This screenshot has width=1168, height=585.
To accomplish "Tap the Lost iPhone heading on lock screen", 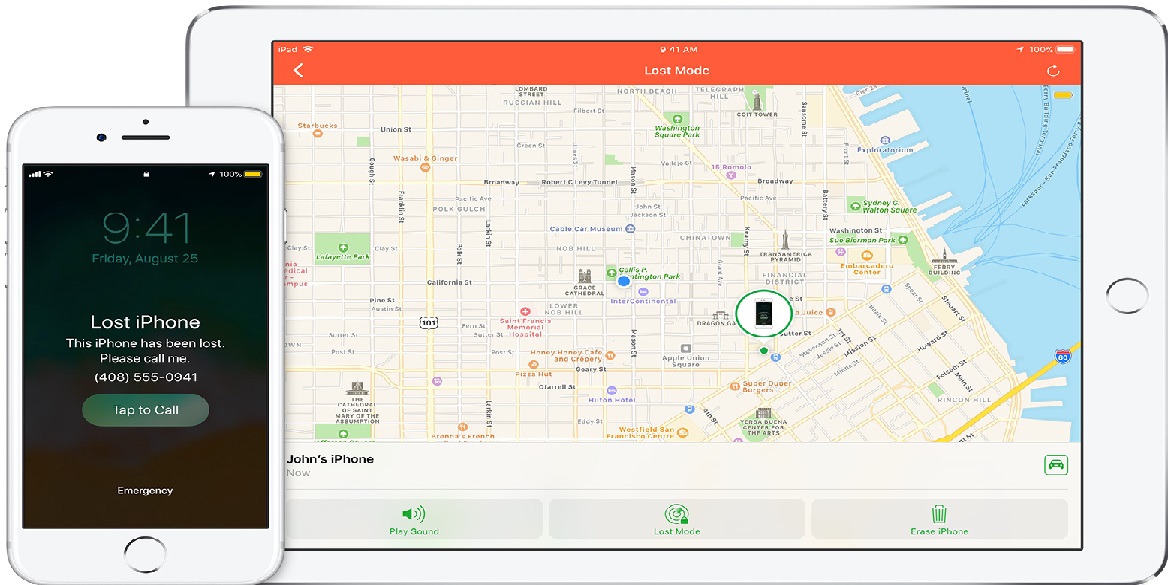I will pyautogui.click(x=145, y=322).
